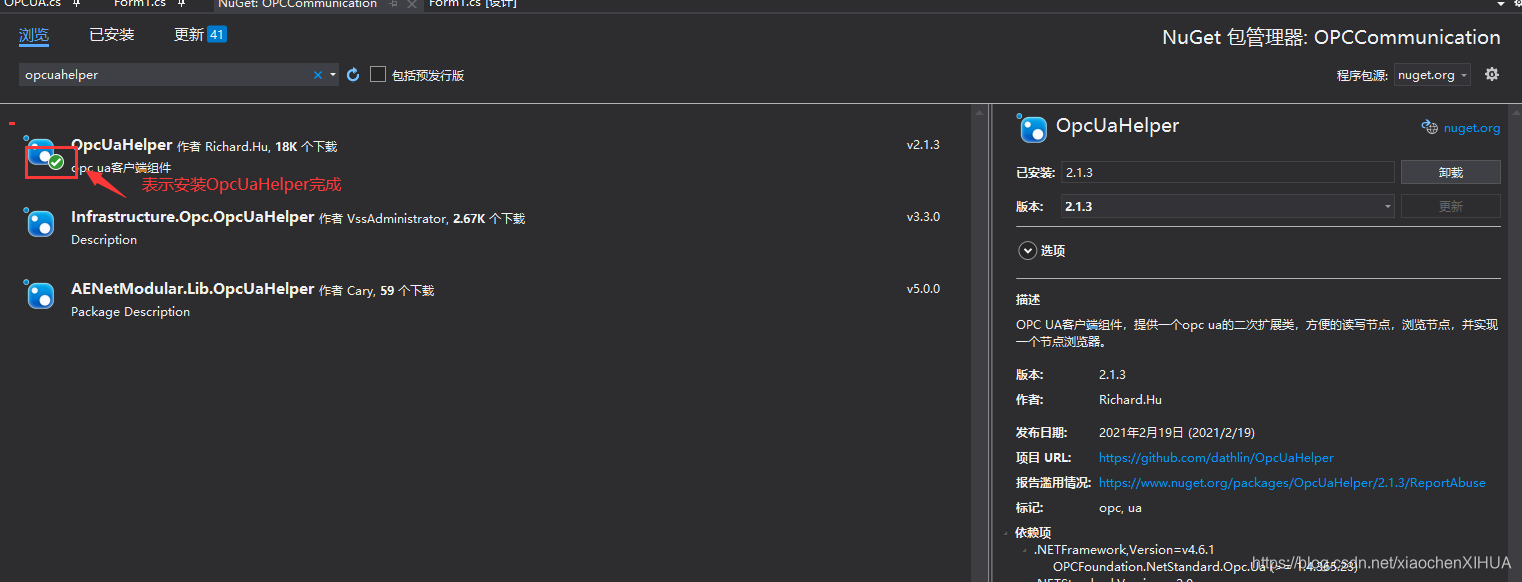This screenshot has width=1522, height=582.
Task: Click the 描述 description heading
Action: 1028,299
